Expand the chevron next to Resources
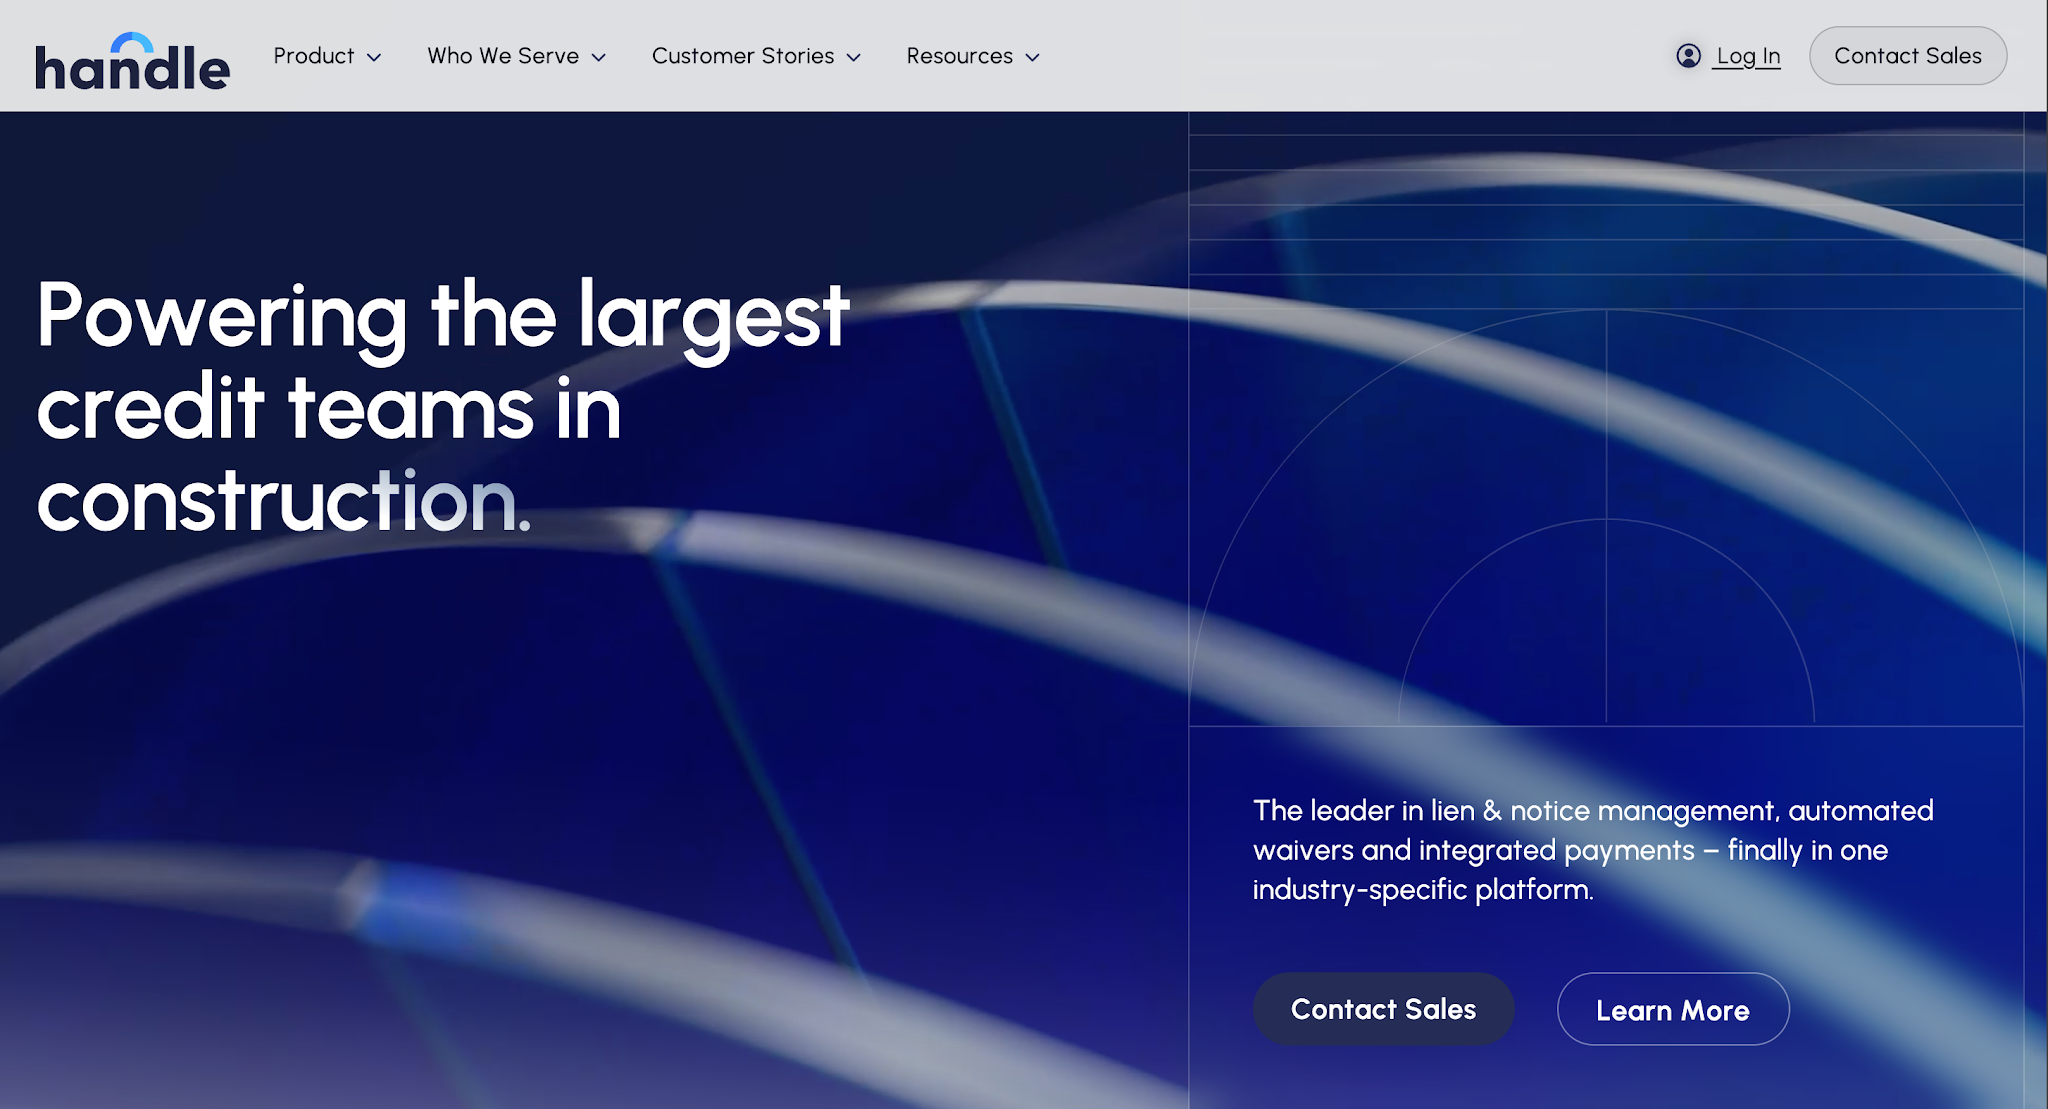Screen dimensions: 2048x1109 tap(1033, 58)
